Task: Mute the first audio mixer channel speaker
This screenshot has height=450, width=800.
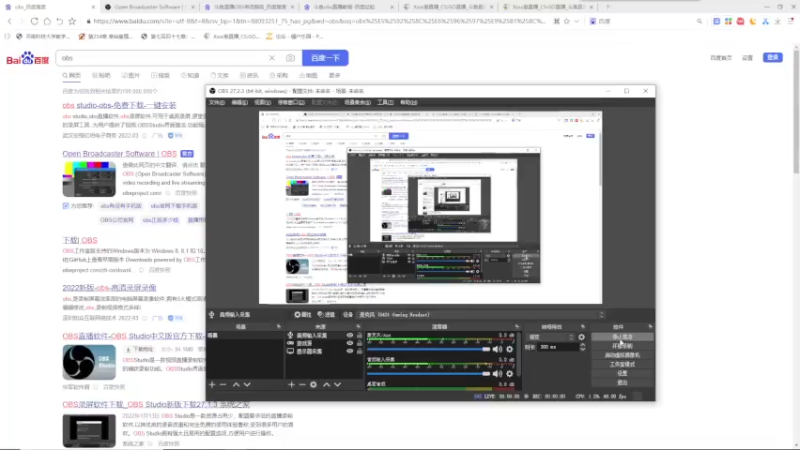Action: tap(497, 349)
